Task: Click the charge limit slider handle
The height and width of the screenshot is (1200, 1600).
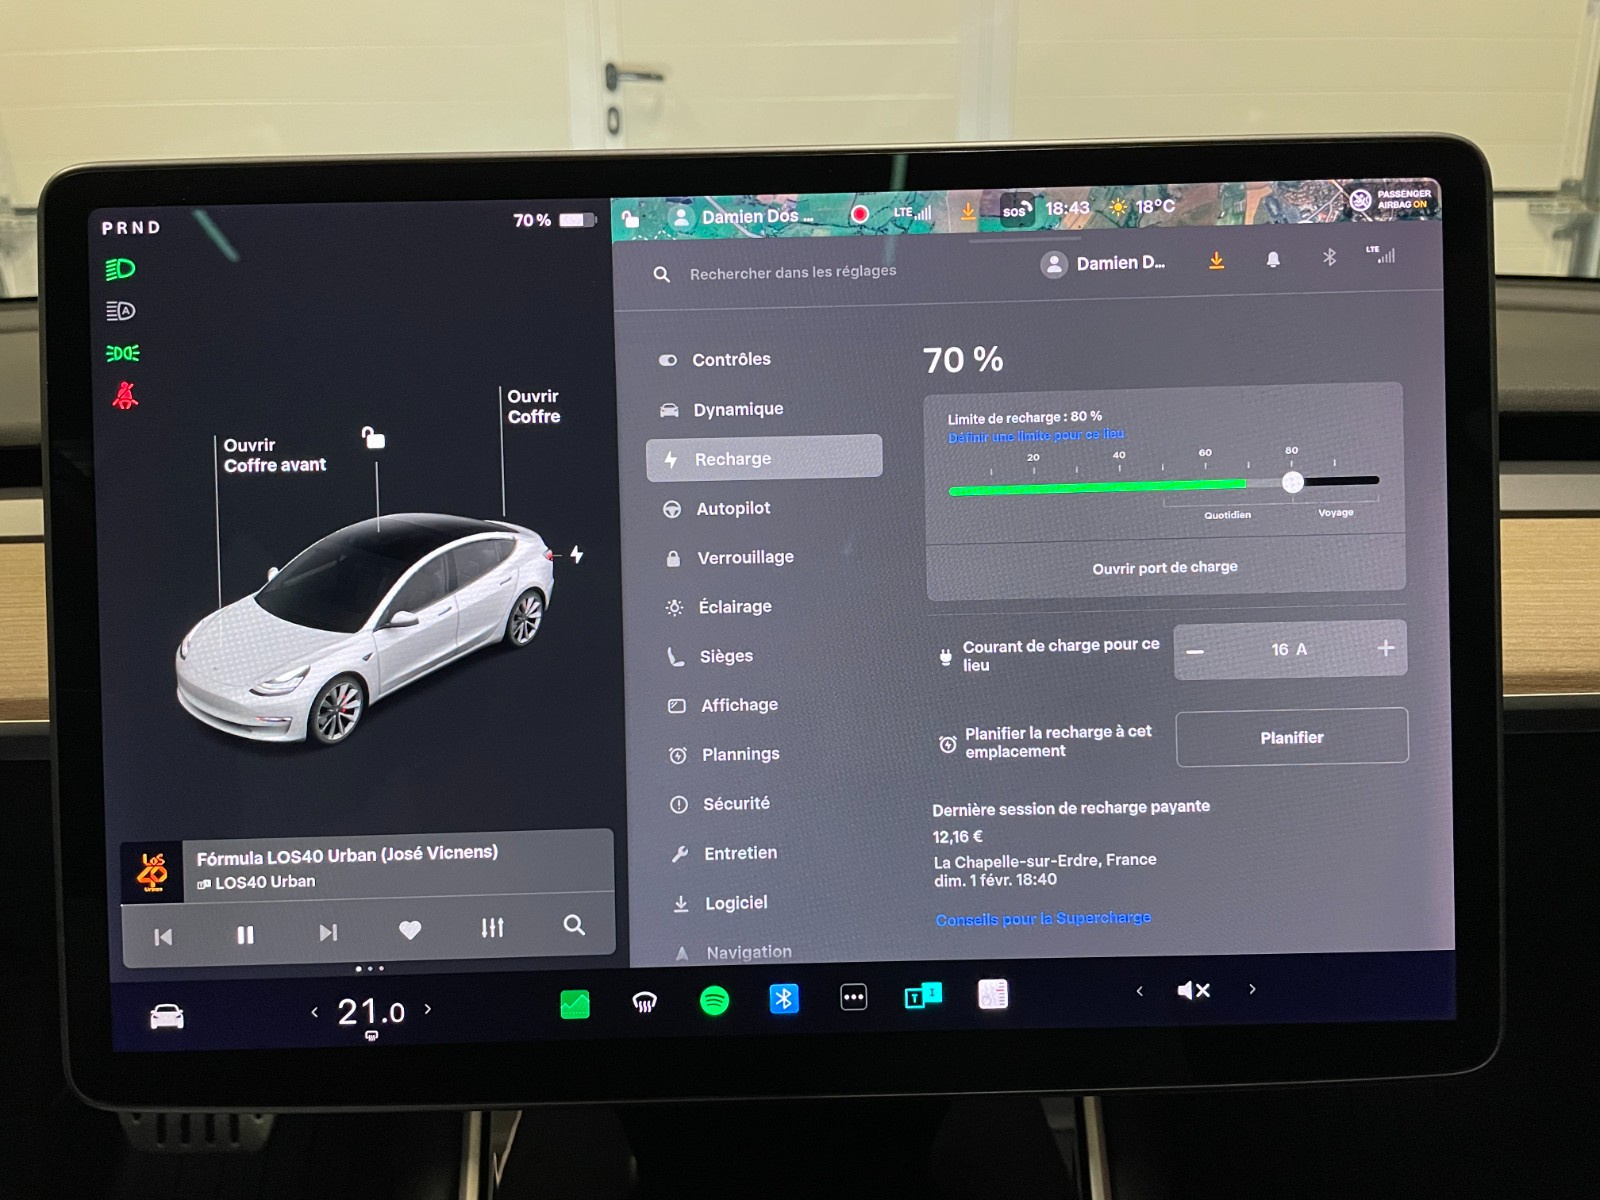Action: pos(1292,482)
